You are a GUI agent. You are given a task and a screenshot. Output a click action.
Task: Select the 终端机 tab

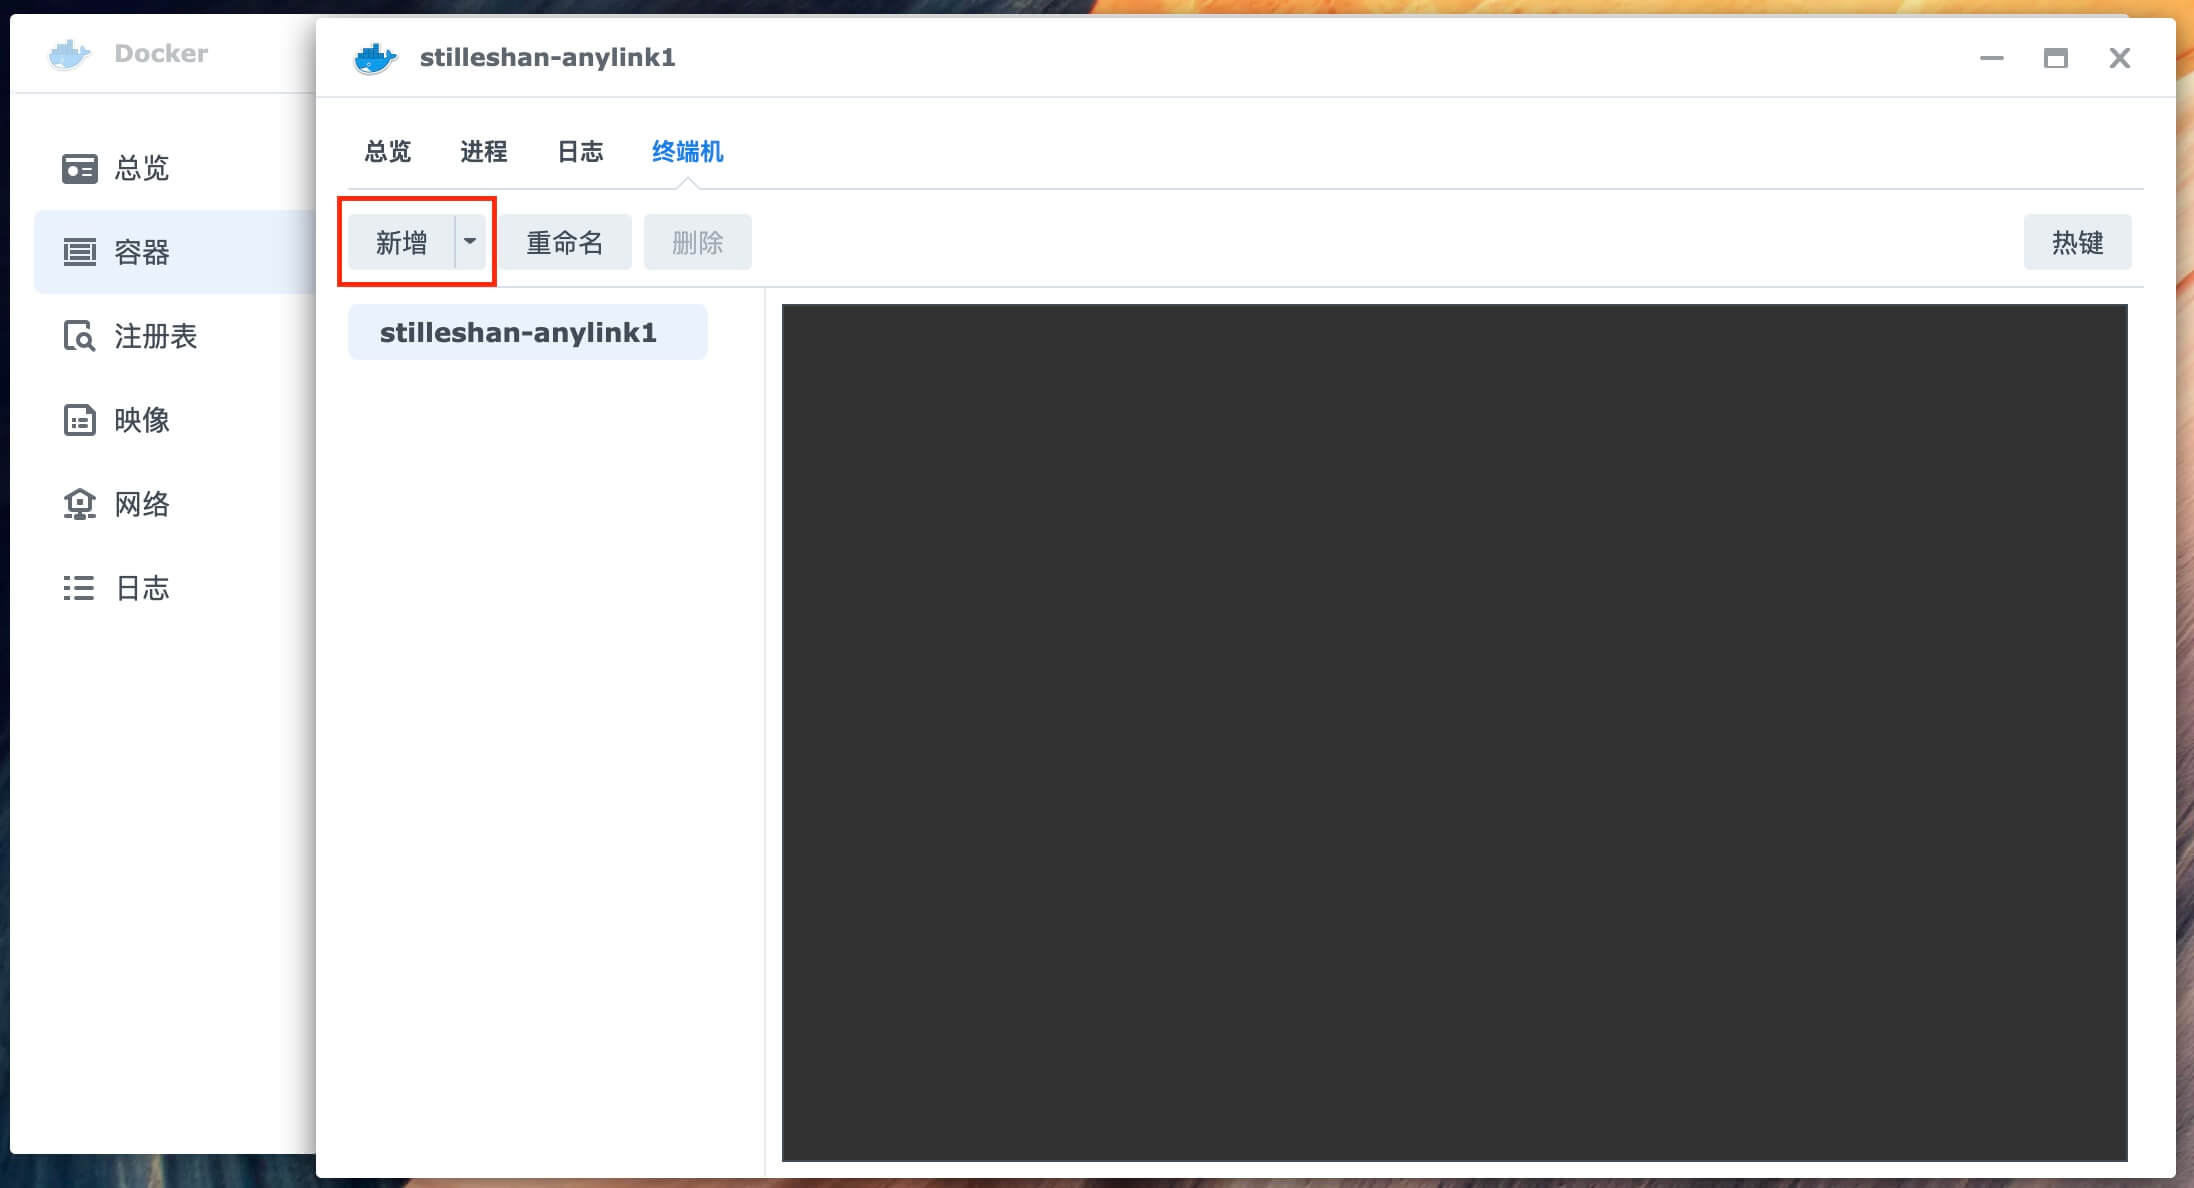687,152
